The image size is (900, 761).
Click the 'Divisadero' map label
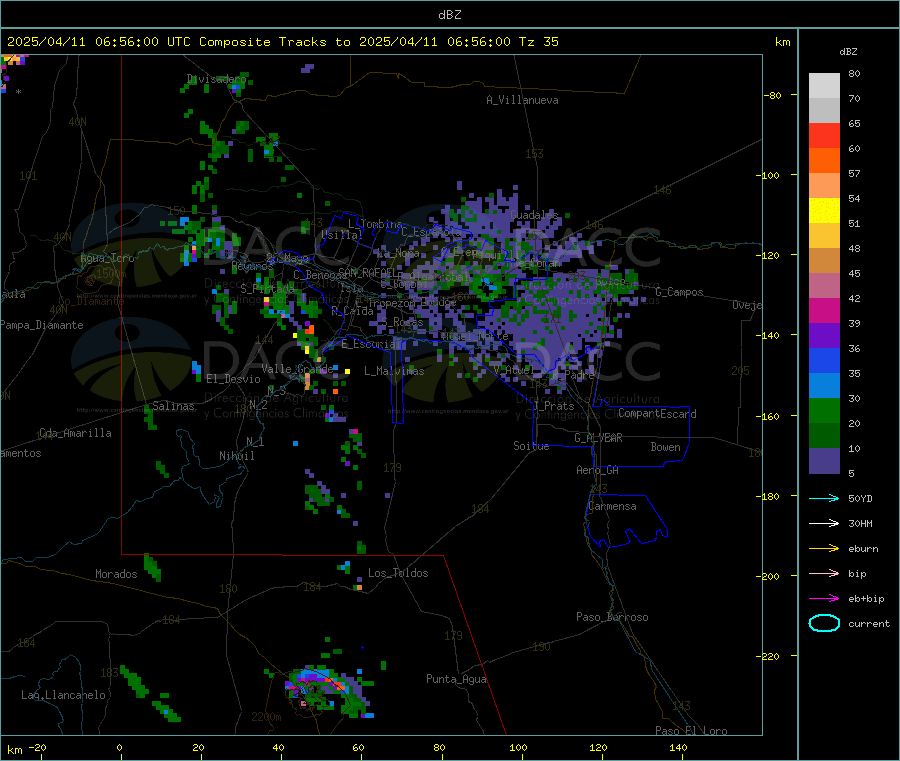[x=217, y=79]
